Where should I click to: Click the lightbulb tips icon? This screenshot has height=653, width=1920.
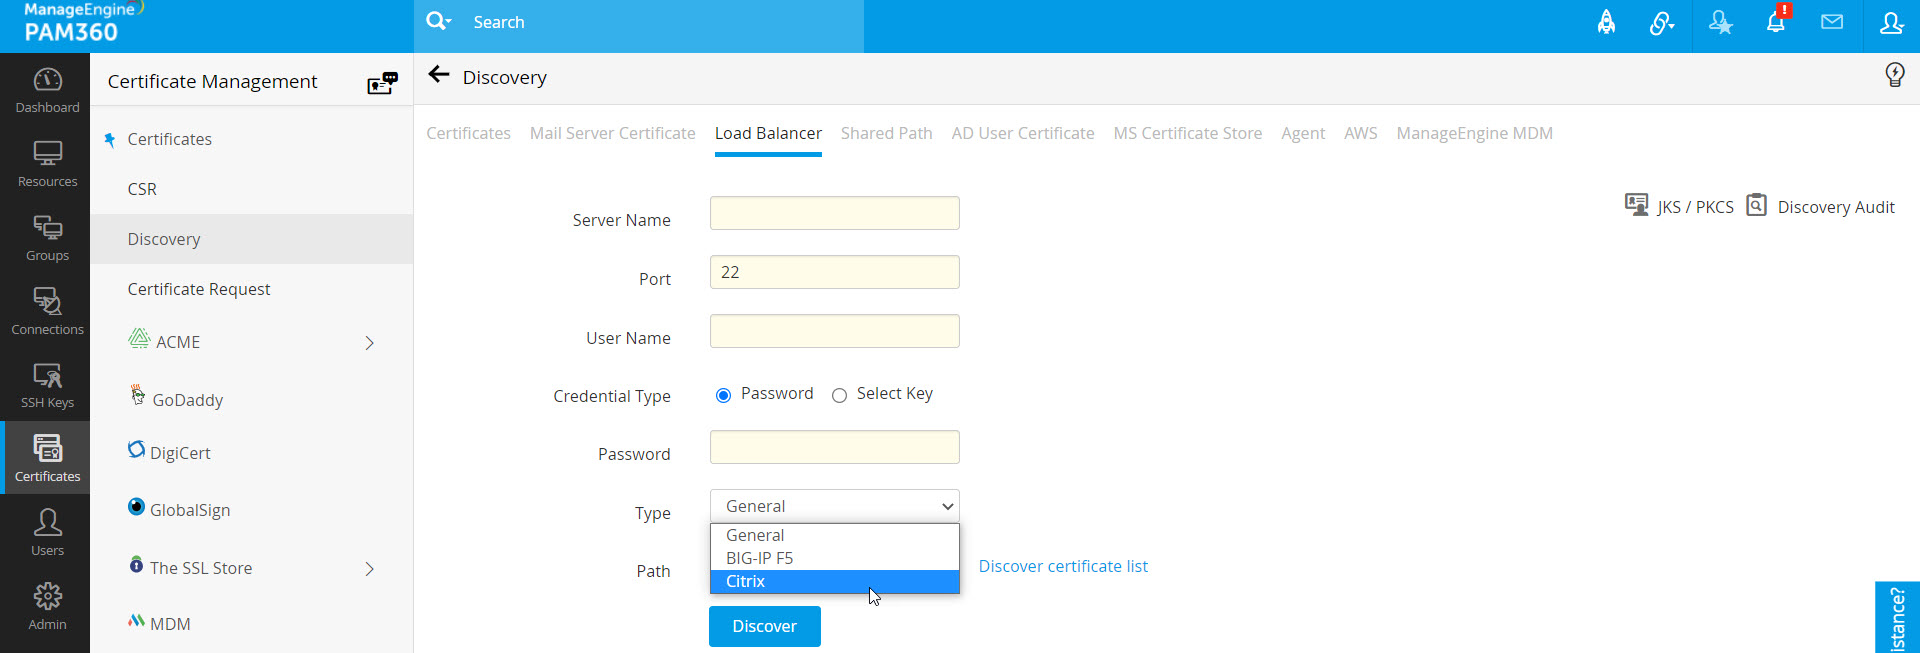(x=1894, y=75)
